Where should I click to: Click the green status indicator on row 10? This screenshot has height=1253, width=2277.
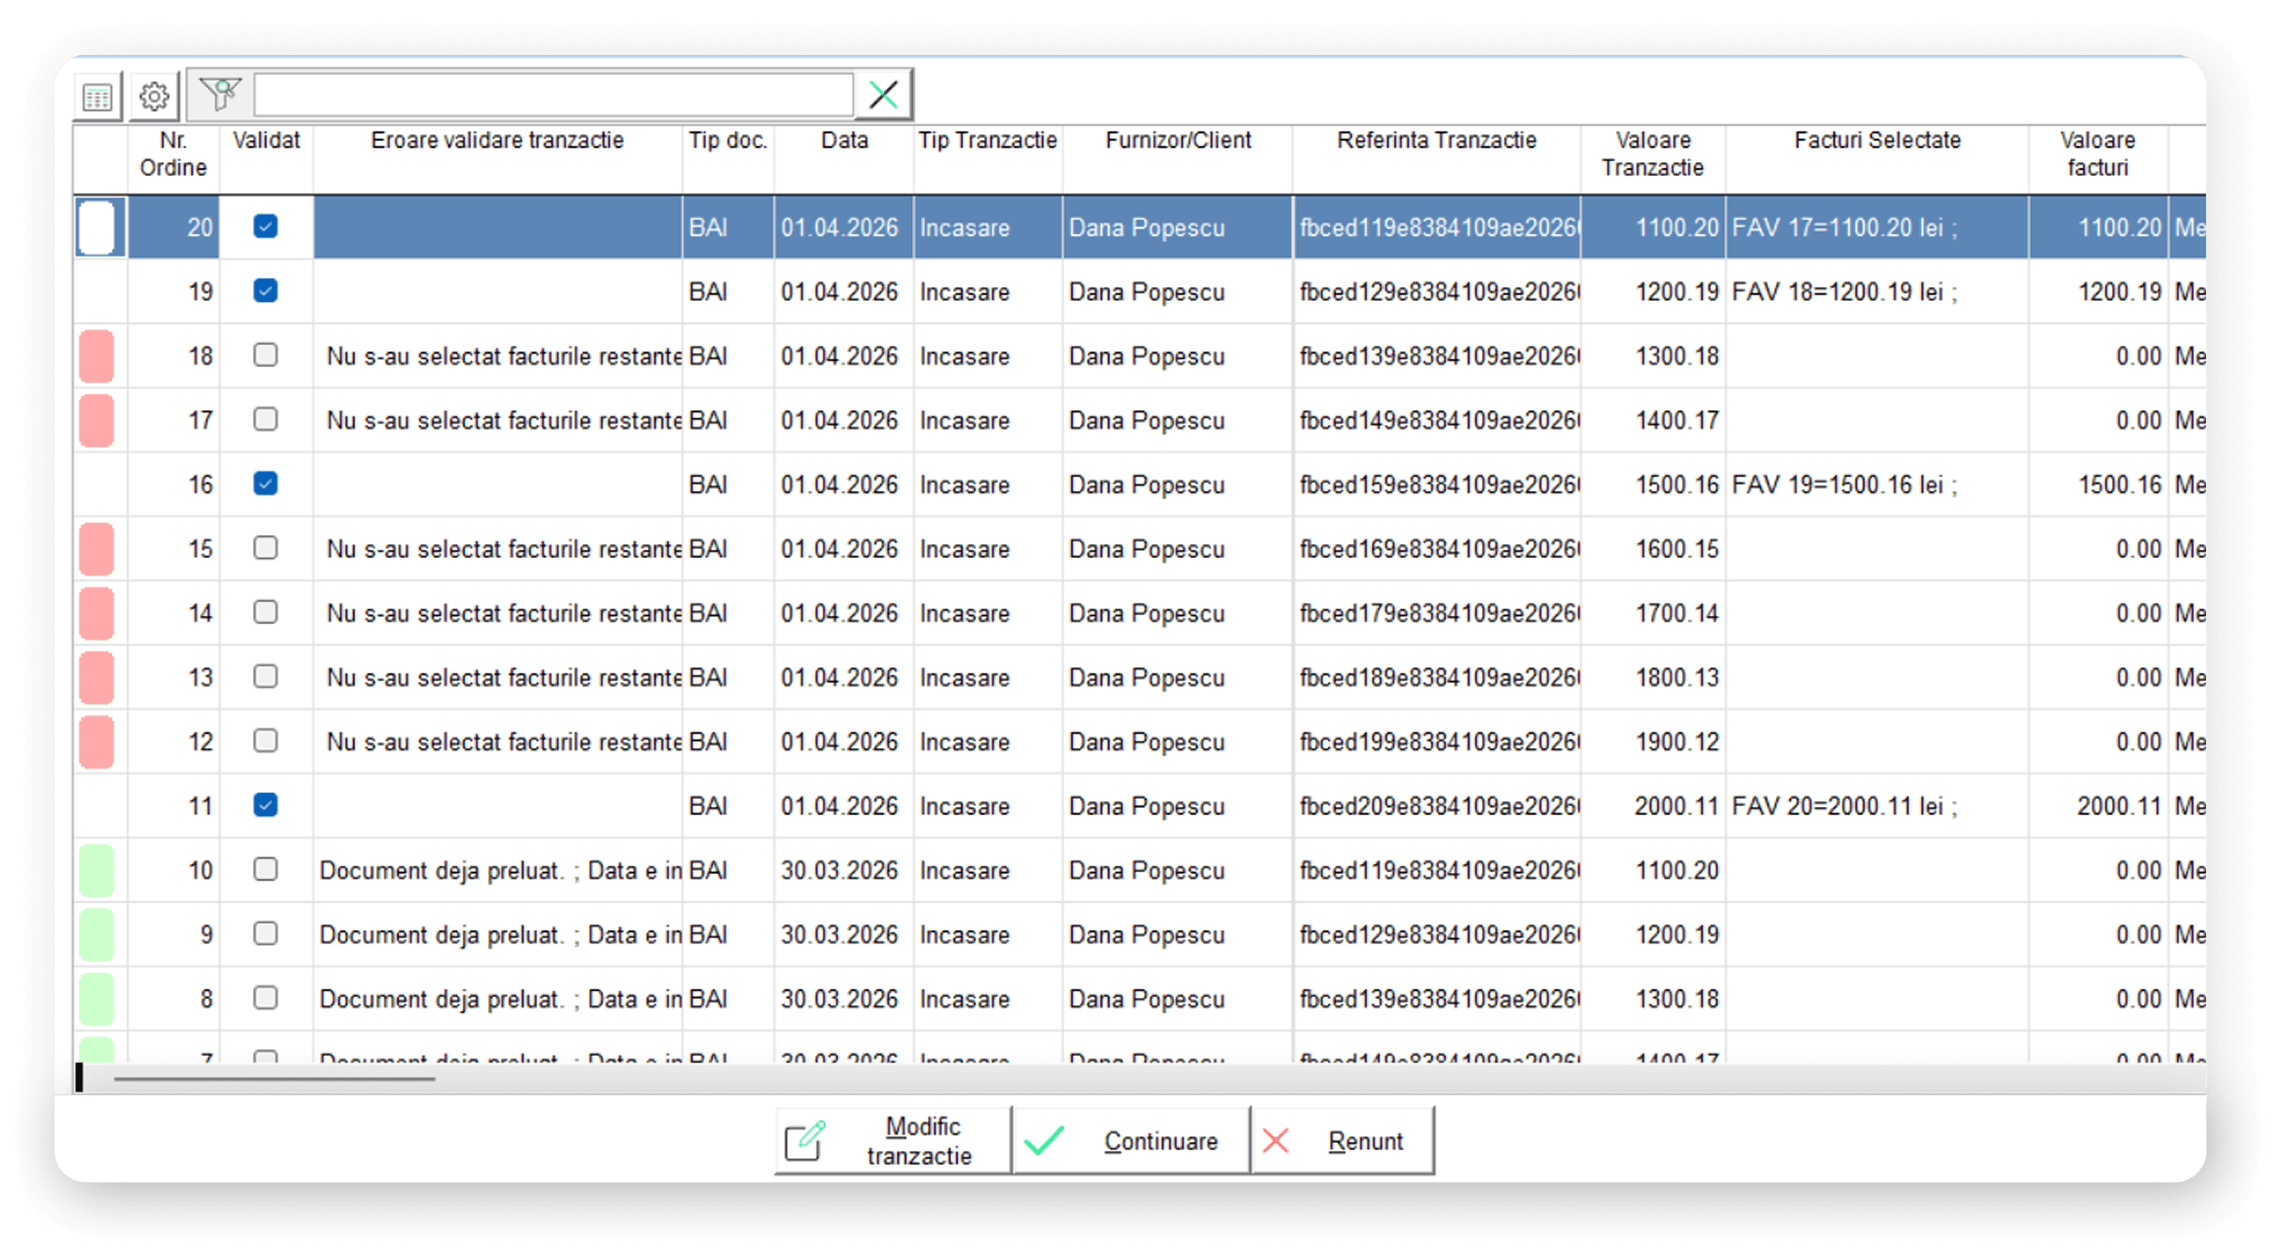click(x=98, y=870)
